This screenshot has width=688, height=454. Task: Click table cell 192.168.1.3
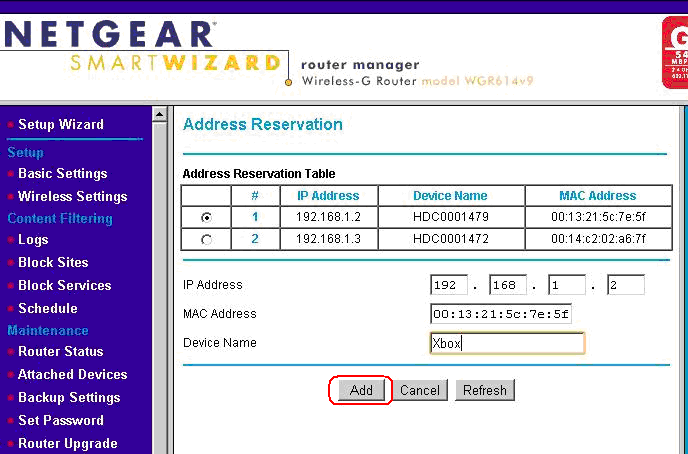click(328, 239)
